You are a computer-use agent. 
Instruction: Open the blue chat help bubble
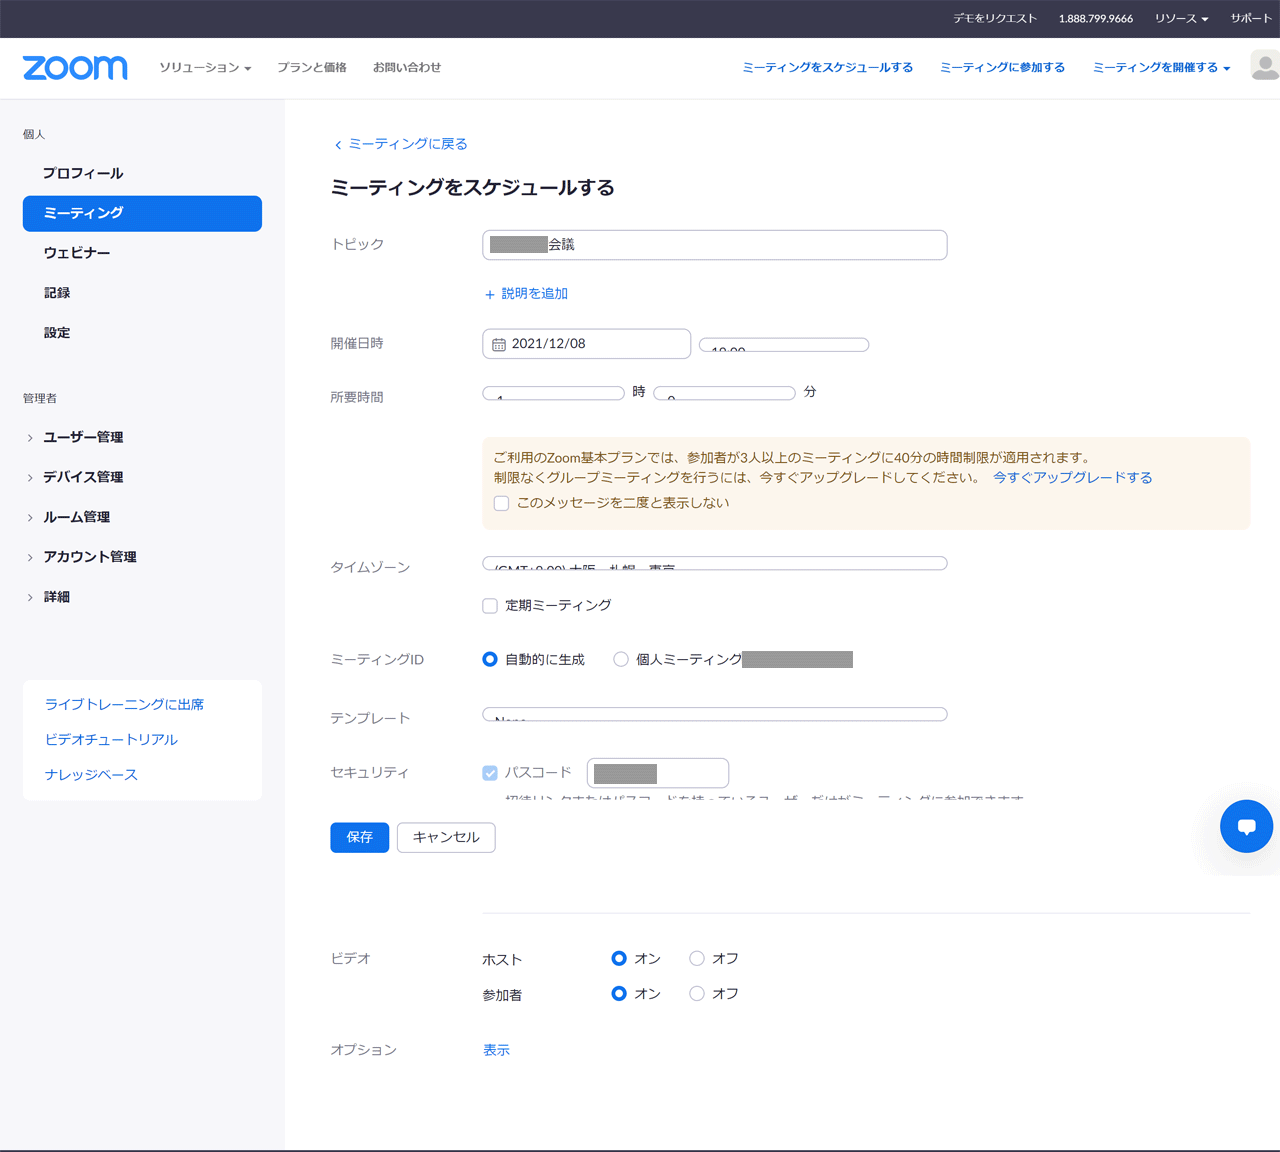tap(1246, 826)
